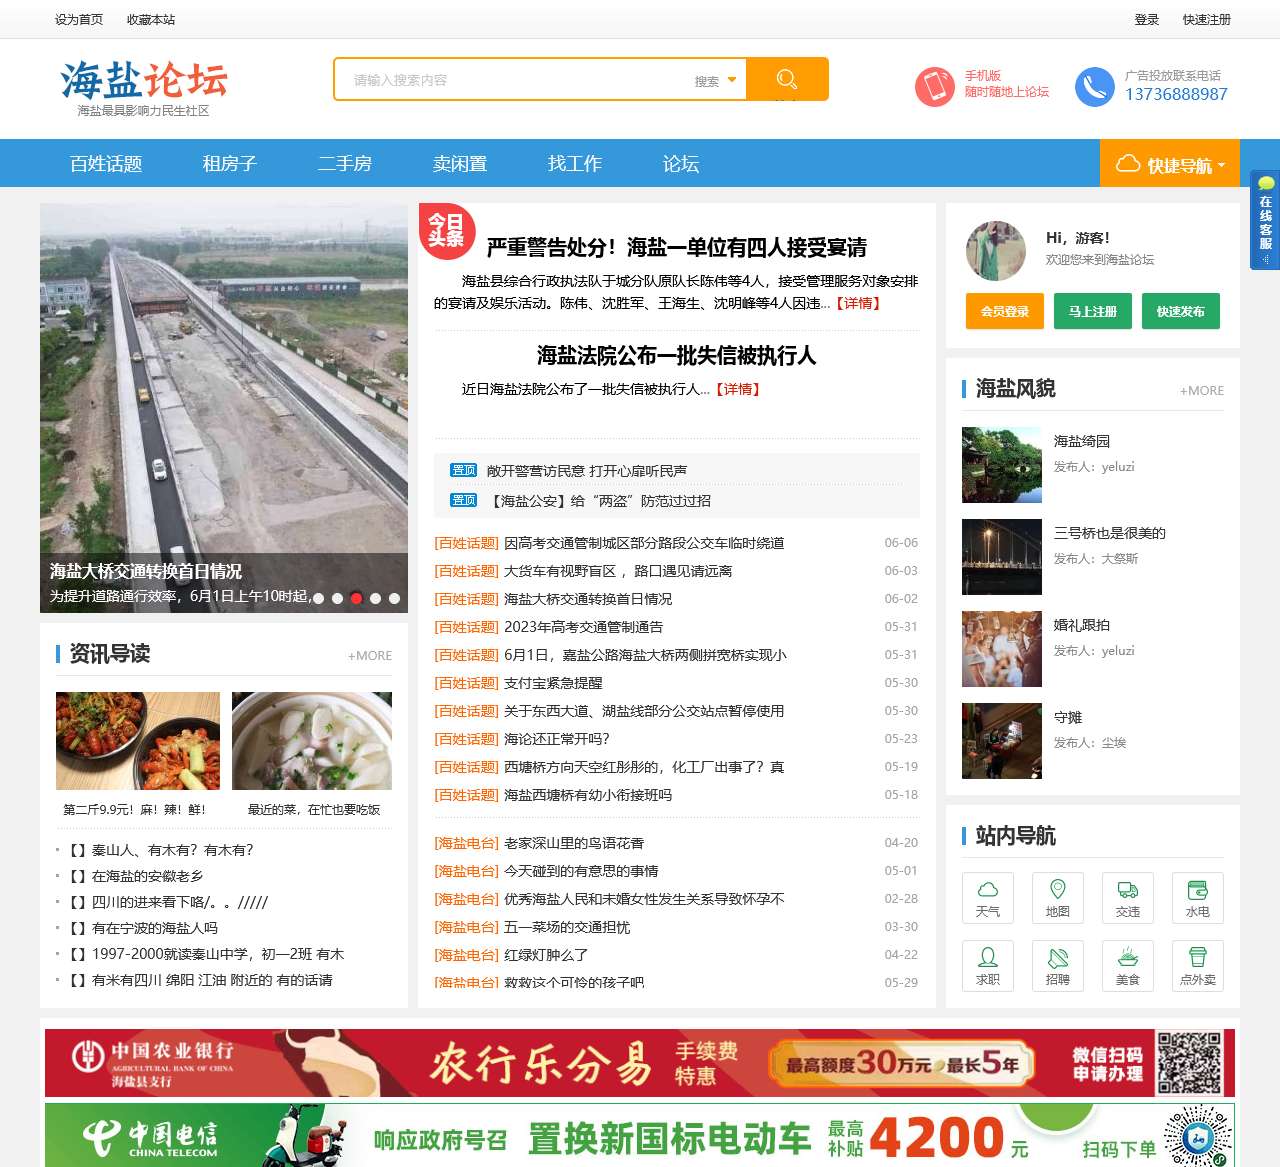Open the 百姓话题 navigation tab
The width and height of the screenshot is (1280, 1167).
coord(106,164)
